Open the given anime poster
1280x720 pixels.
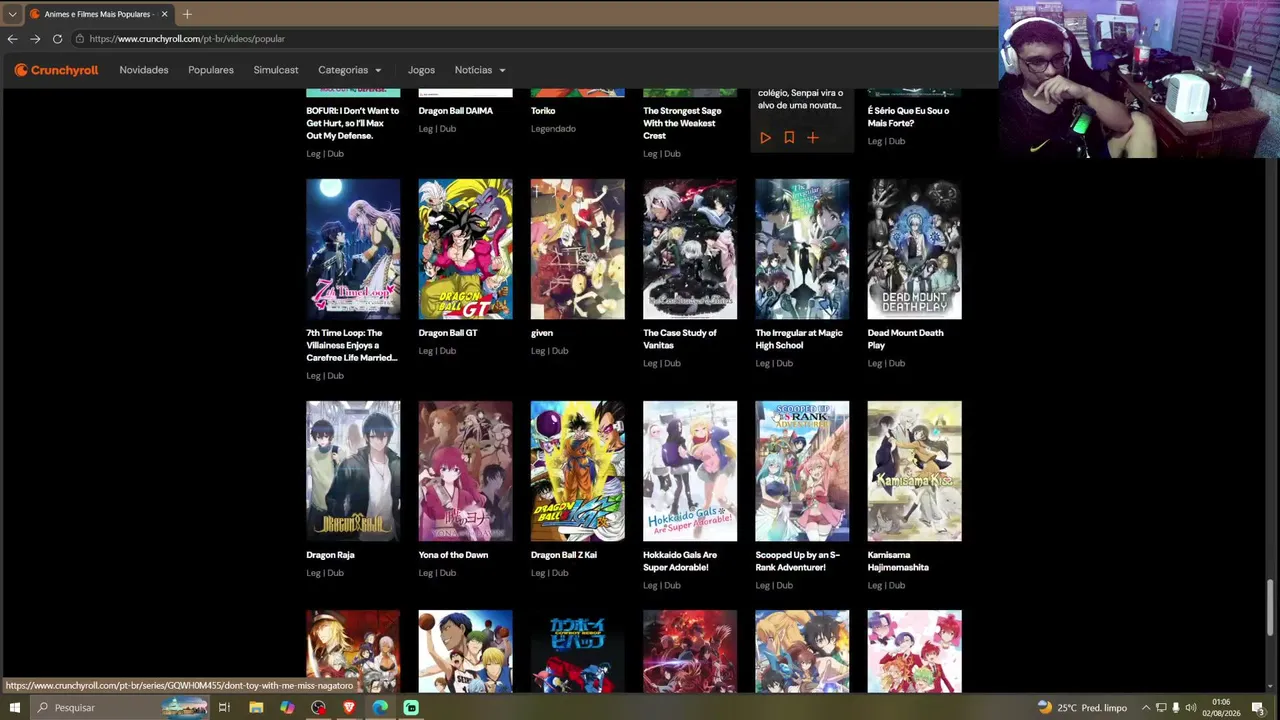[x=577, y=249]
